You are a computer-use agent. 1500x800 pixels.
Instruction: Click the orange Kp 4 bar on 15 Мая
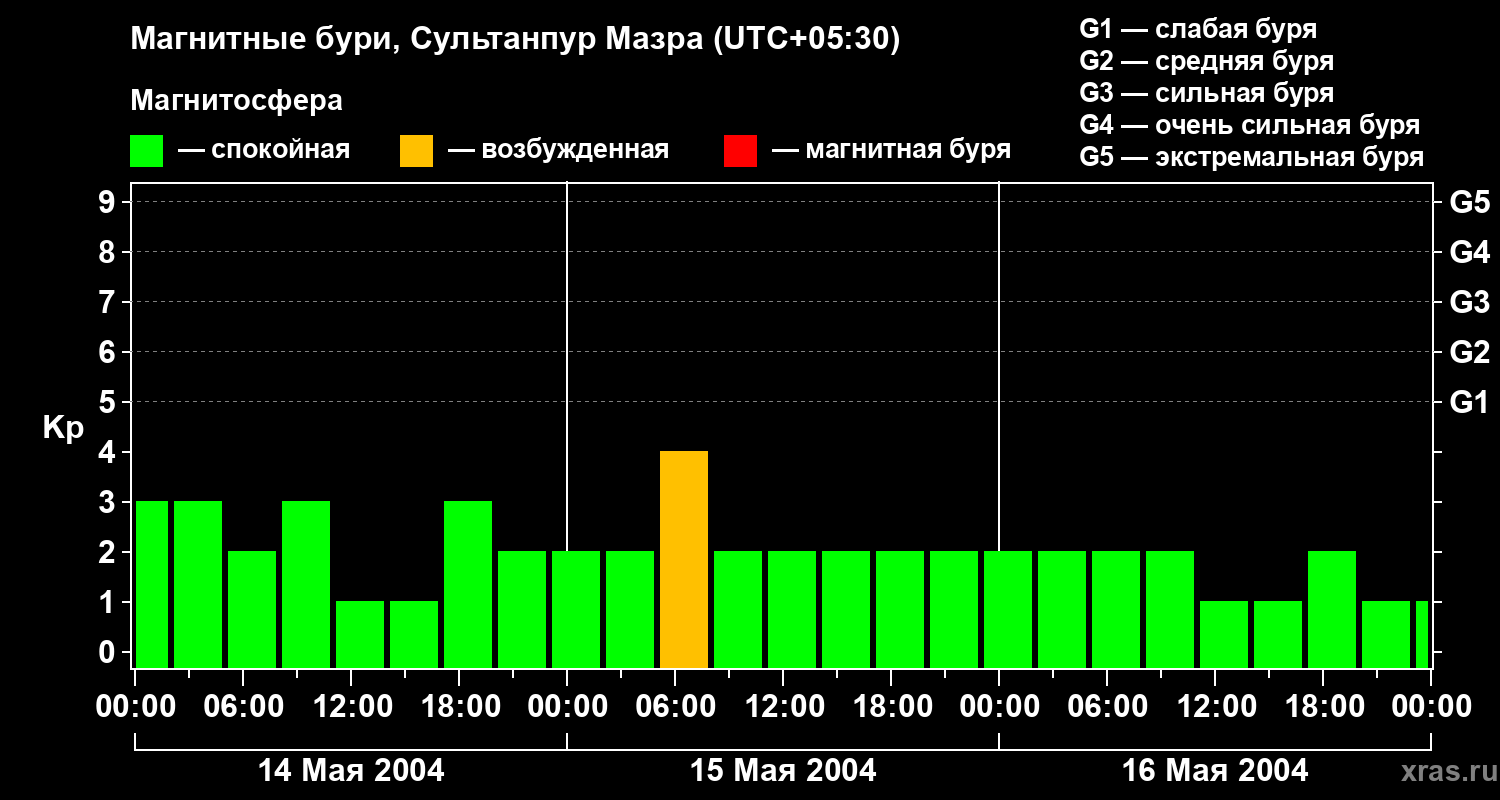pyautogui.click(x=684, y=560)
